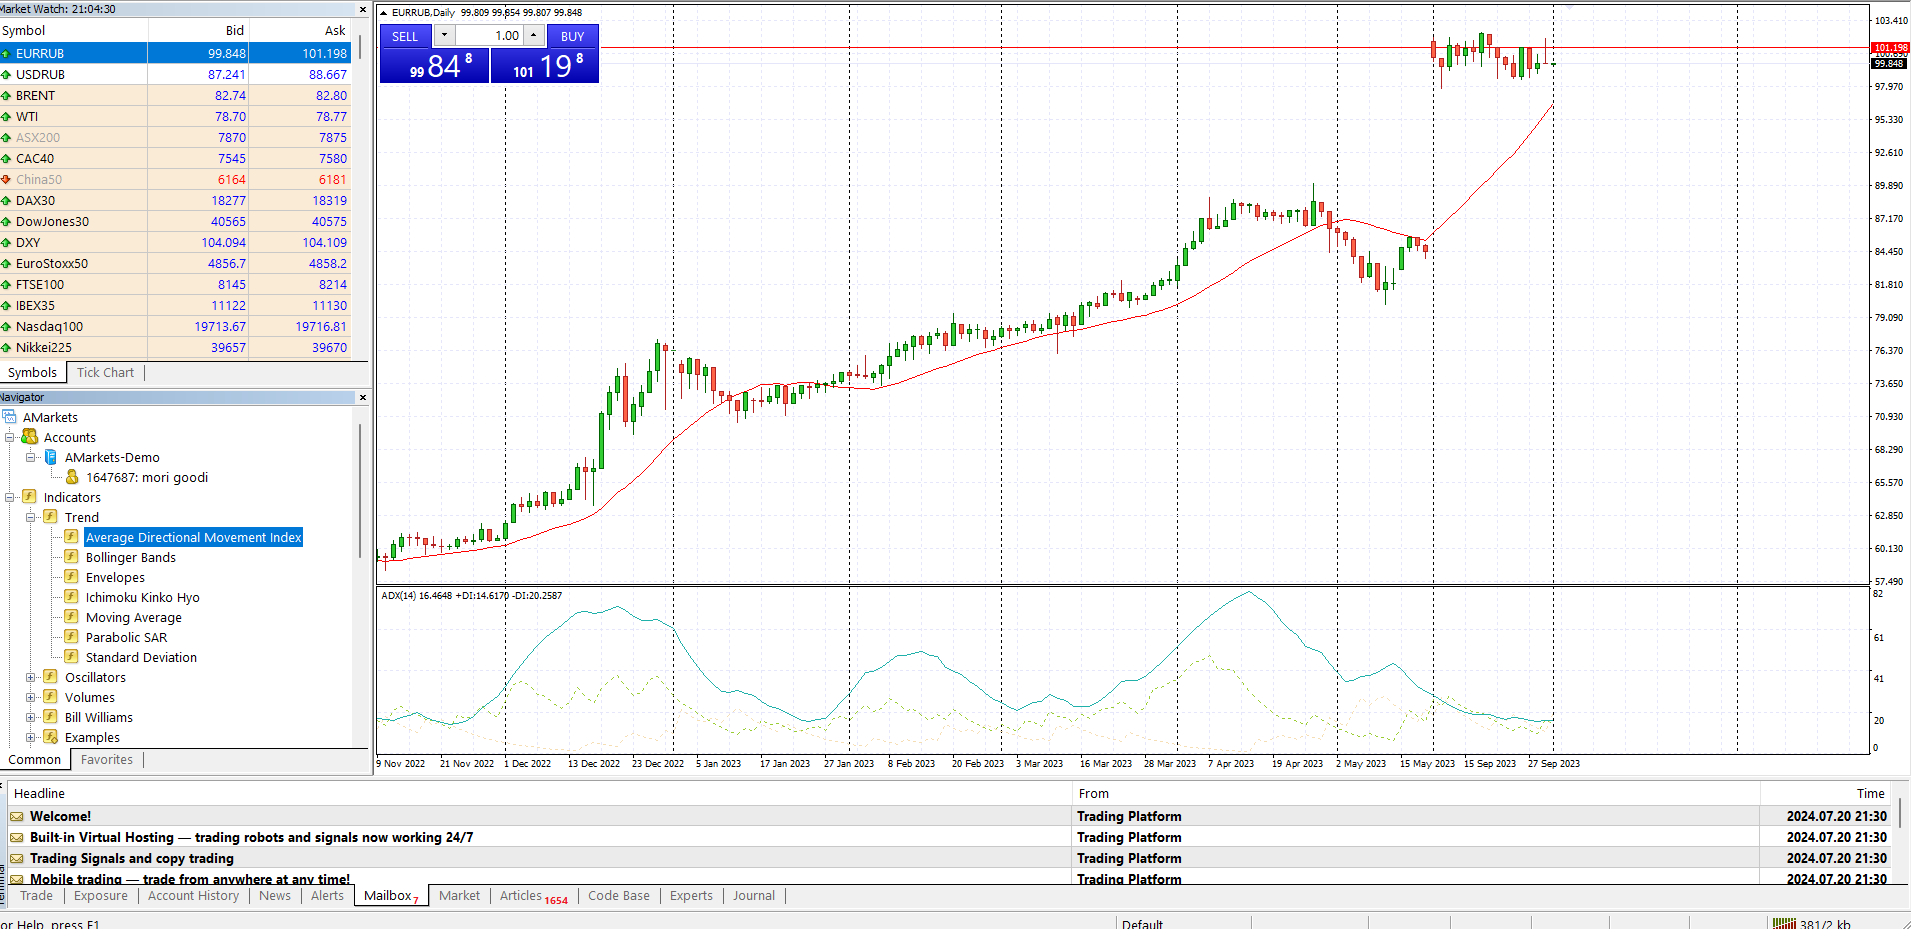The width and height of the screenshot is (1911, 929).
Task: Switch to the Tick Chart tab
Action: pos(105,373)
